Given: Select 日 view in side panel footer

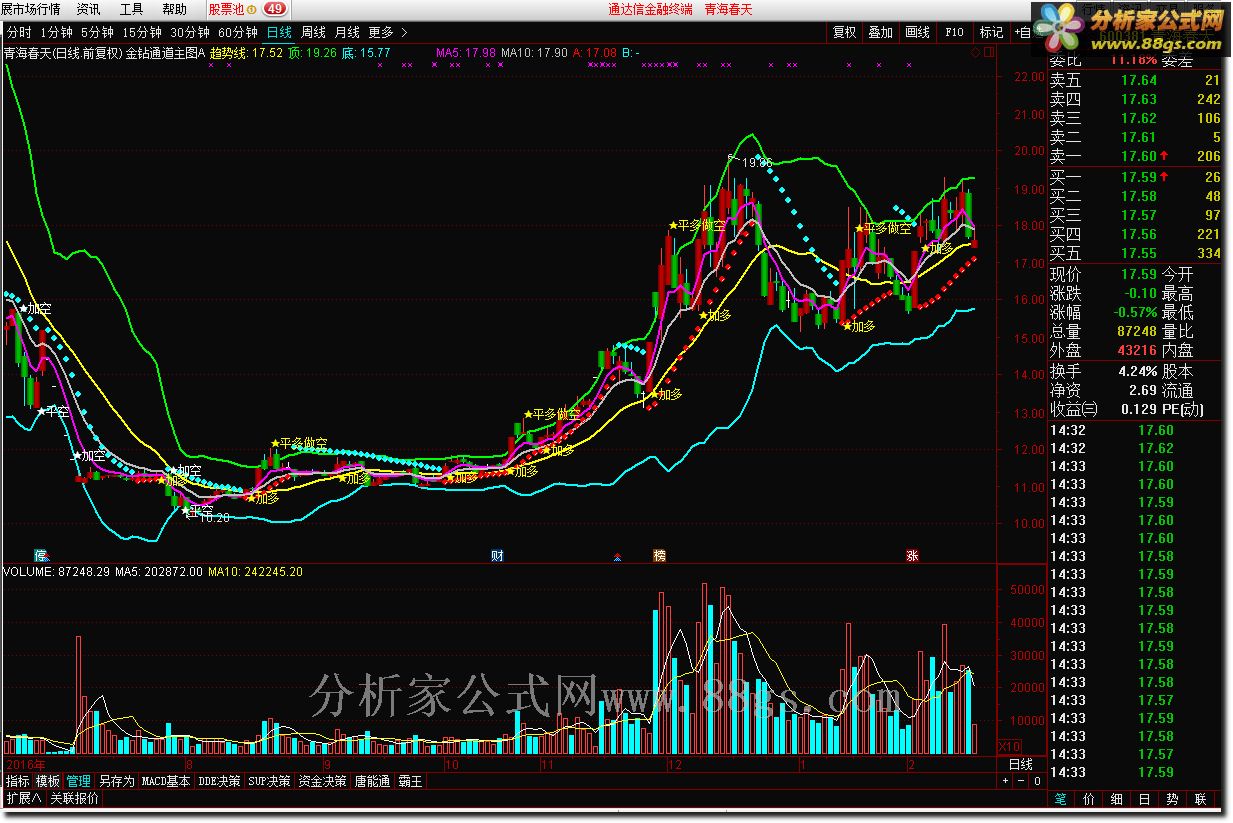Looking at the screenshot, I should coord(1145,799).
